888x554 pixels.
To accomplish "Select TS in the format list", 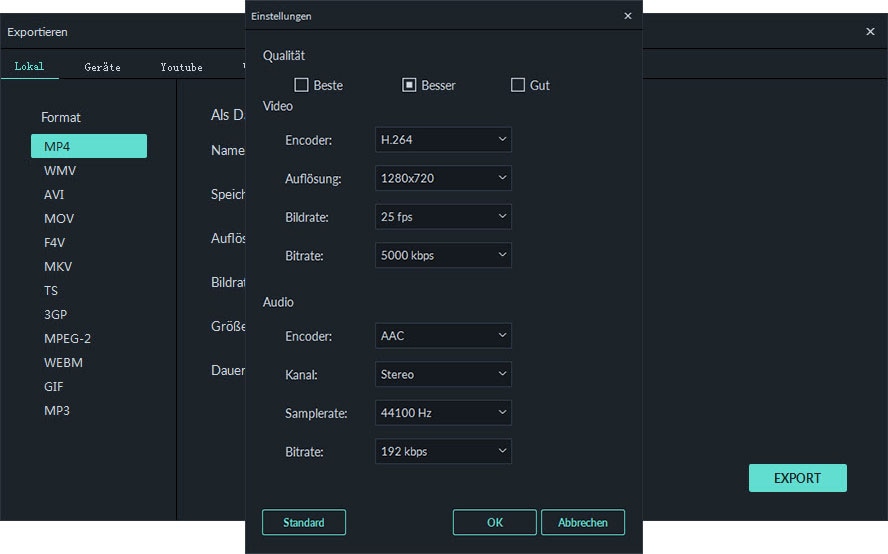I will tap(51, 291).
